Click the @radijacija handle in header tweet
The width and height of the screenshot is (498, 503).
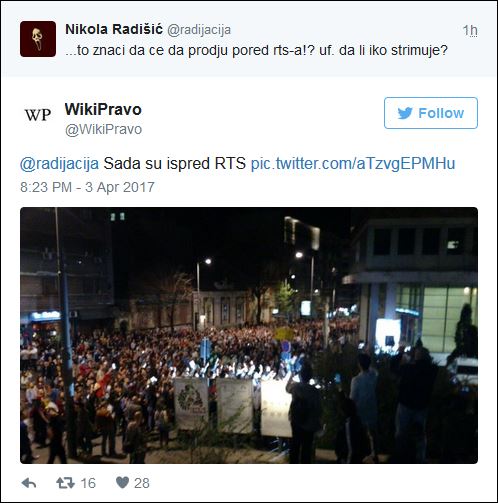[x=199, y=30]
